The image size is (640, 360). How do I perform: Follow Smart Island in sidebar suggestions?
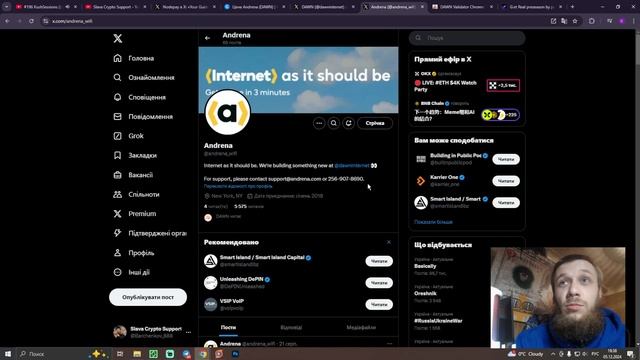pos(506,202)
